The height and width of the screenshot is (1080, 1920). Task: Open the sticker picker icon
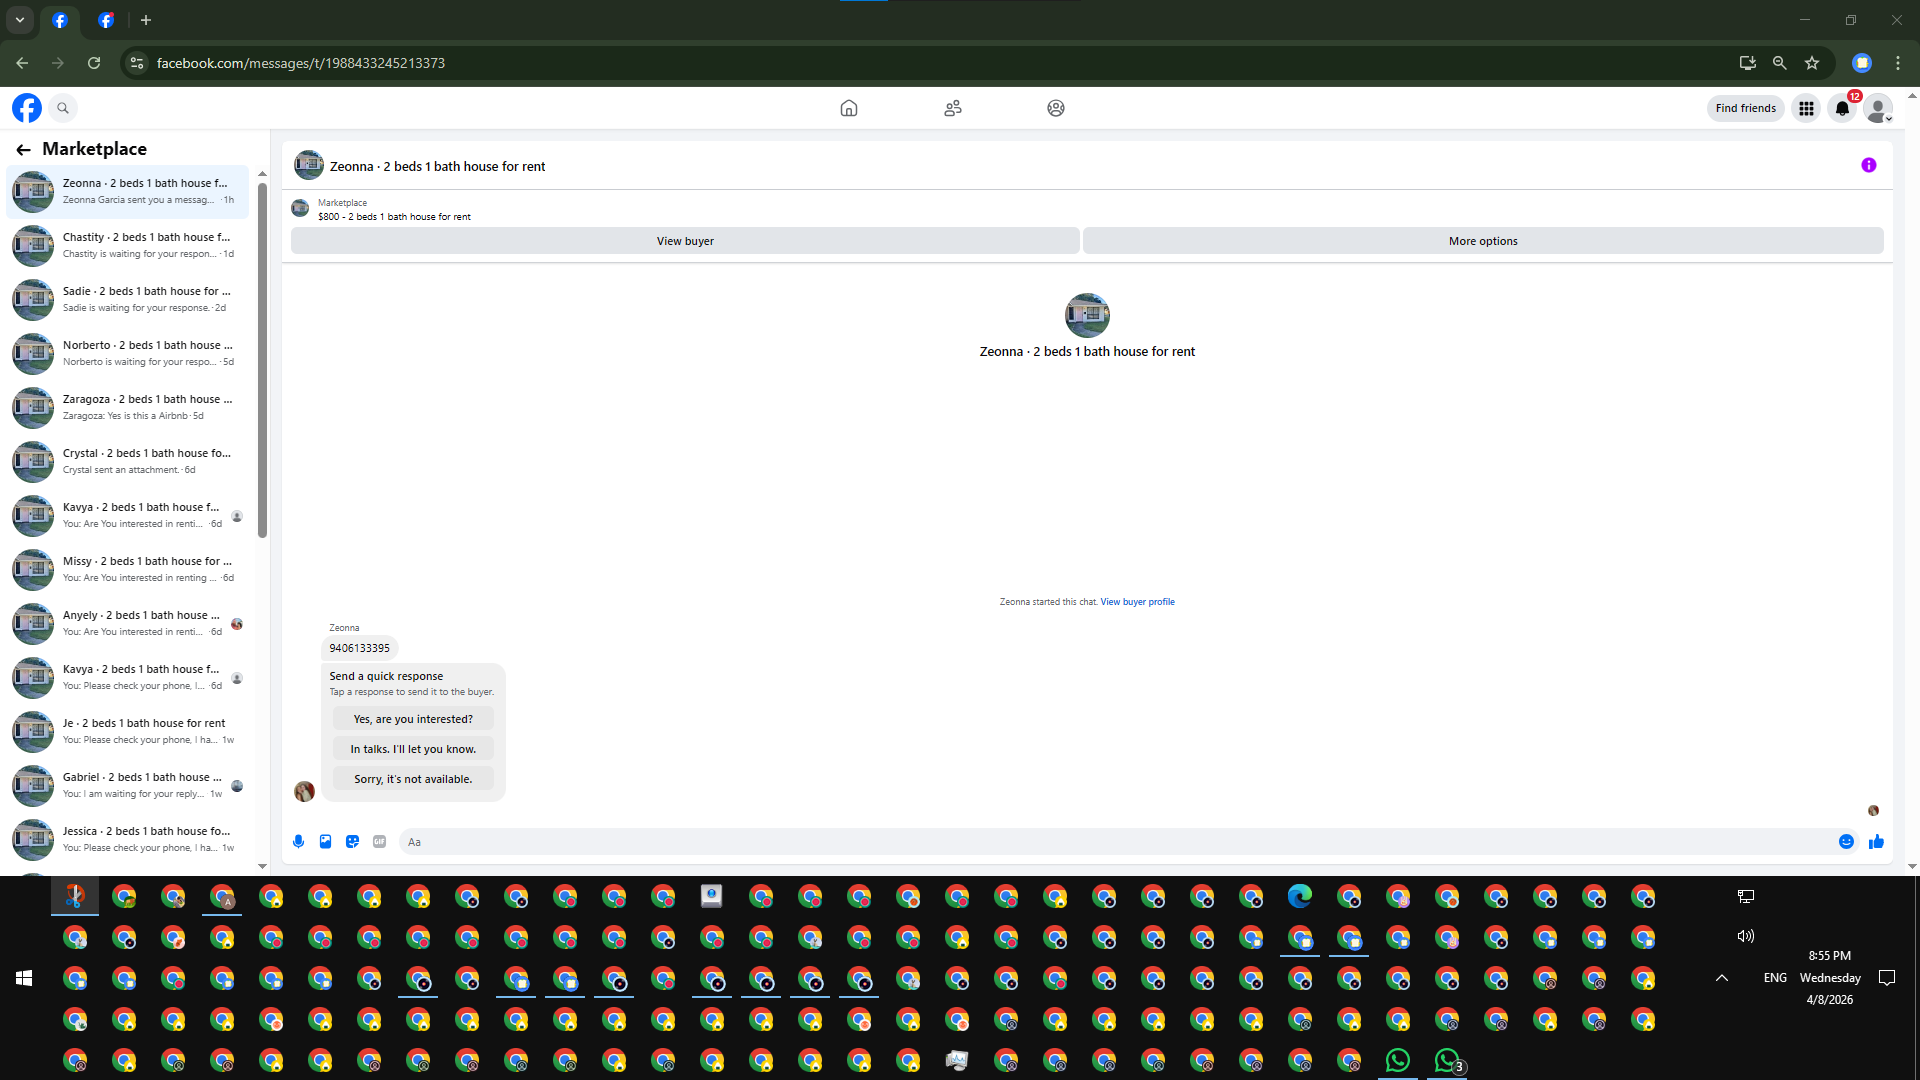click(352, 842)
